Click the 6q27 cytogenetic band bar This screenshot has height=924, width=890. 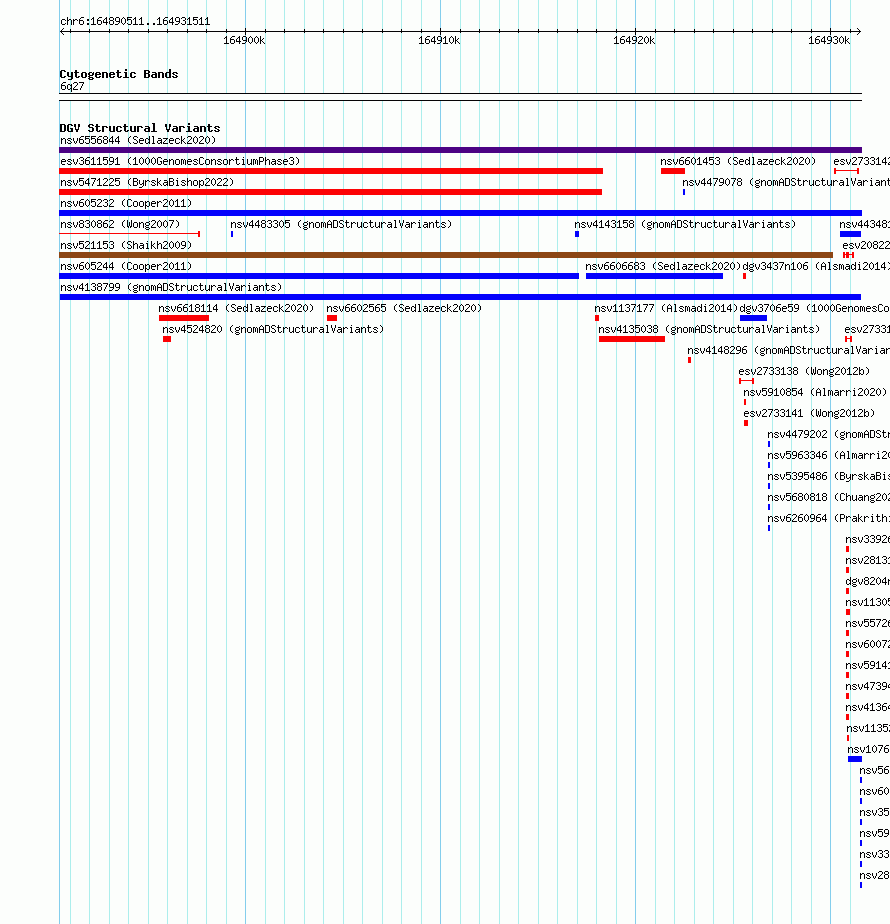[x=460, y=97]
